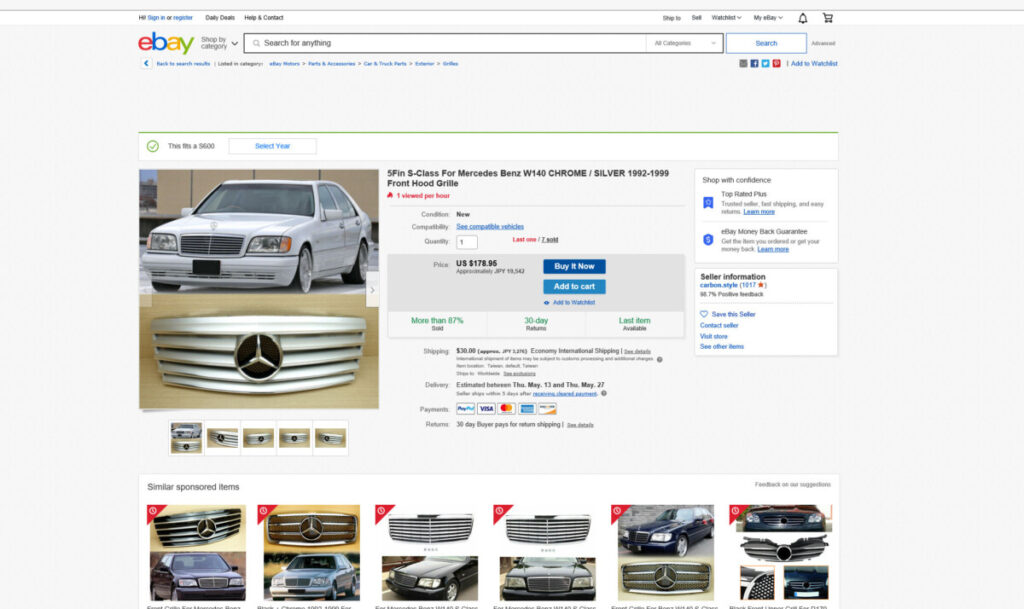Click the register link
The height and width of the screenshot is (609, 1024).
(x=183, y=18)
